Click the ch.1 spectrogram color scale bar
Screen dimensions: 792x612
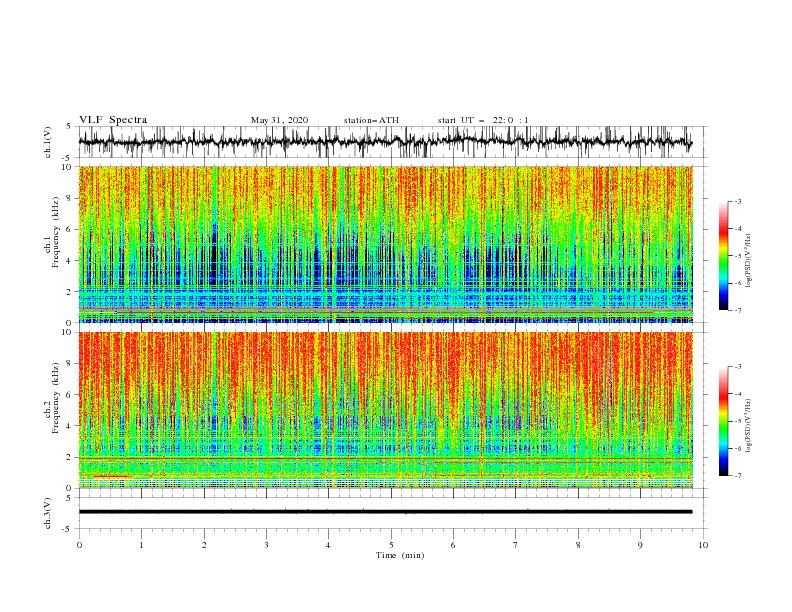click(x=723, y=256)
